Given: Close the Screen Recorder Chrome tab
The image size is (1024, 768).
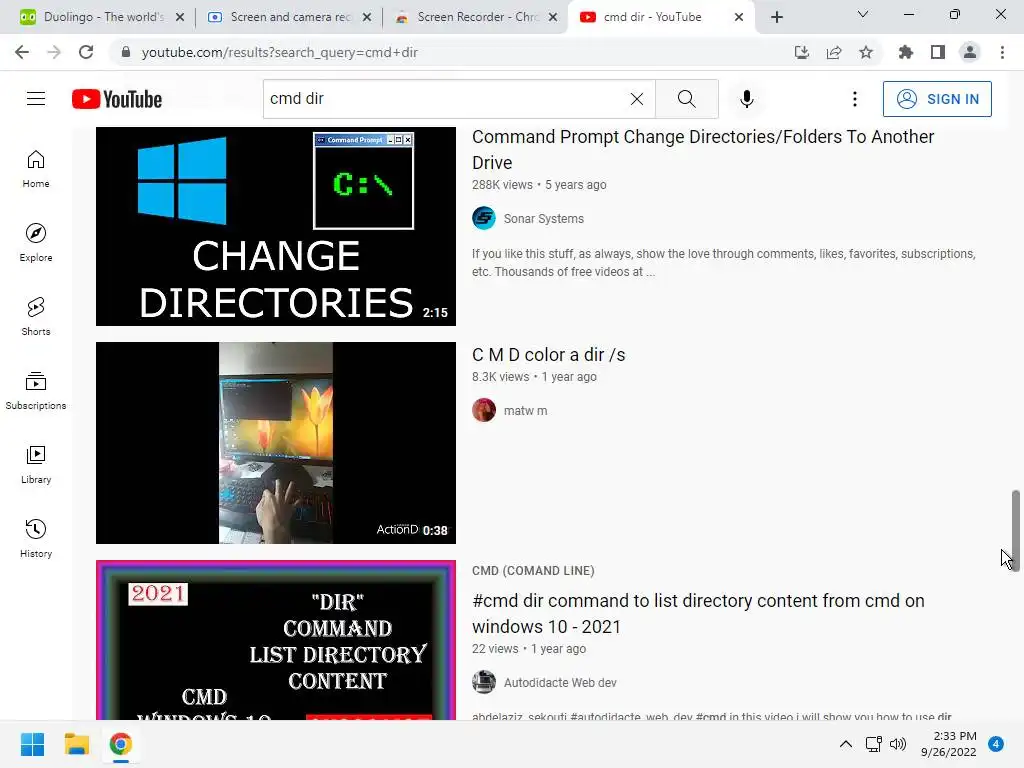Looking at the screenshot, I should (x=553, y=17).
